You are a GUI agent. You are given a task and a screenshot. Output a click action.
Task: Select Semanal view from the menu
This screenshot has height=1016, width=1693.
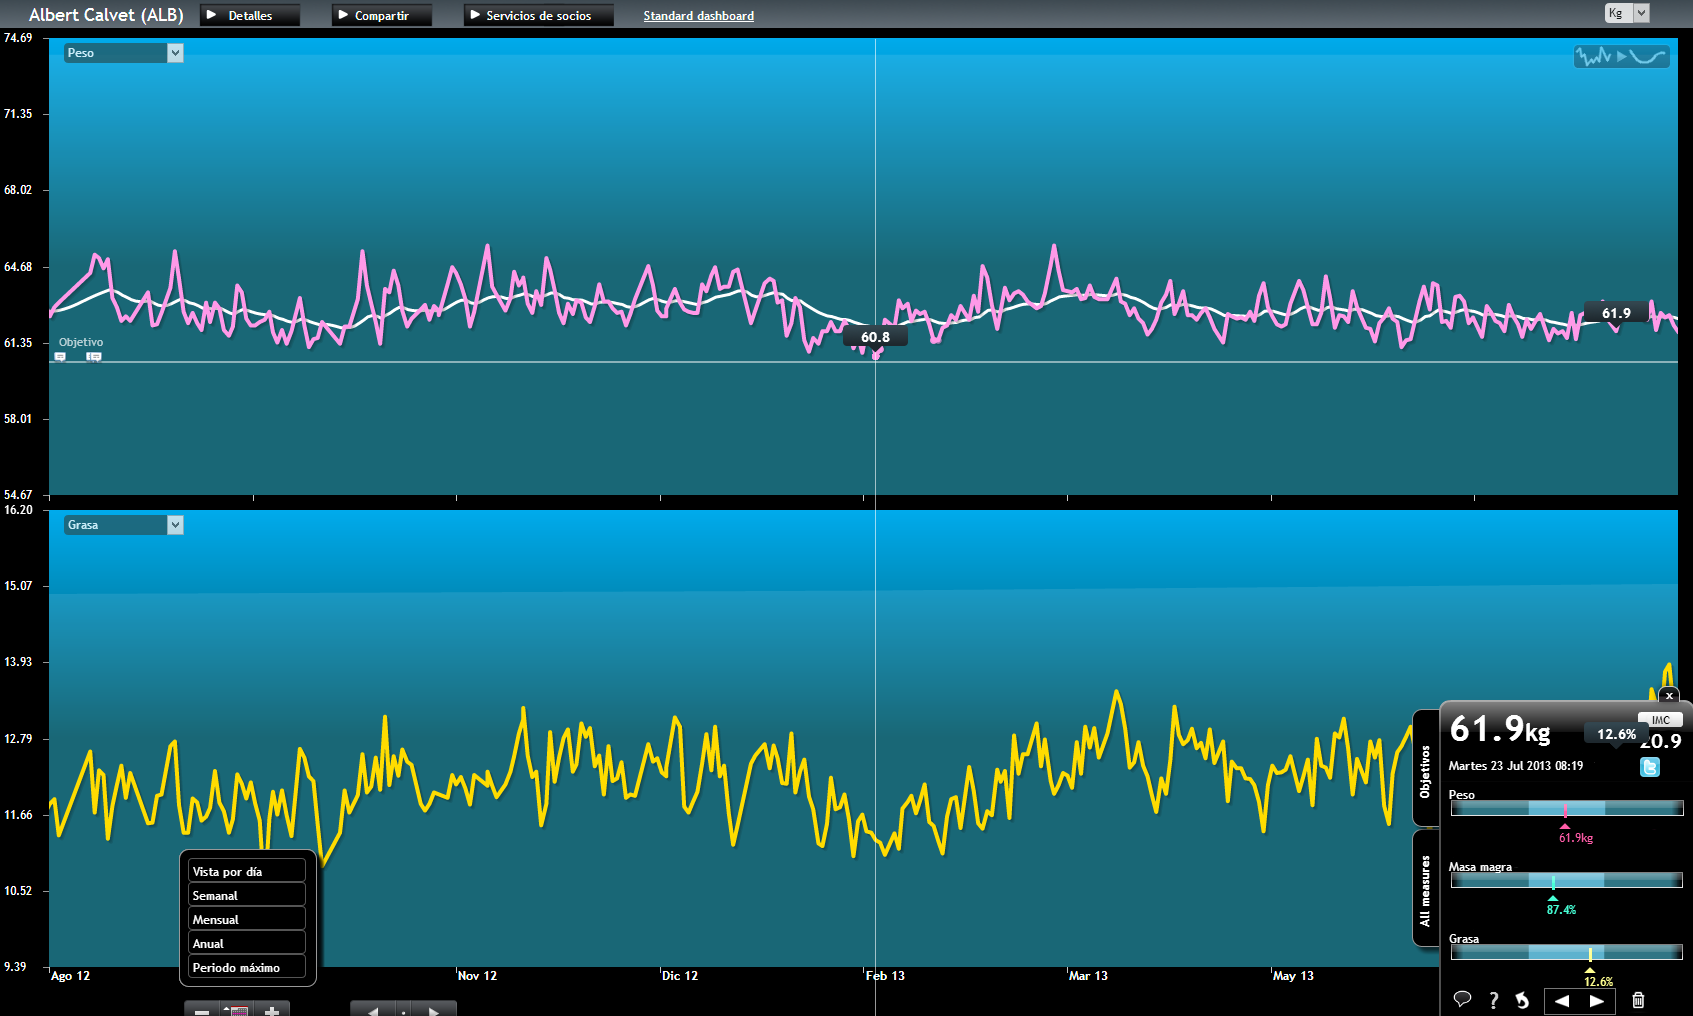point(246,896)
